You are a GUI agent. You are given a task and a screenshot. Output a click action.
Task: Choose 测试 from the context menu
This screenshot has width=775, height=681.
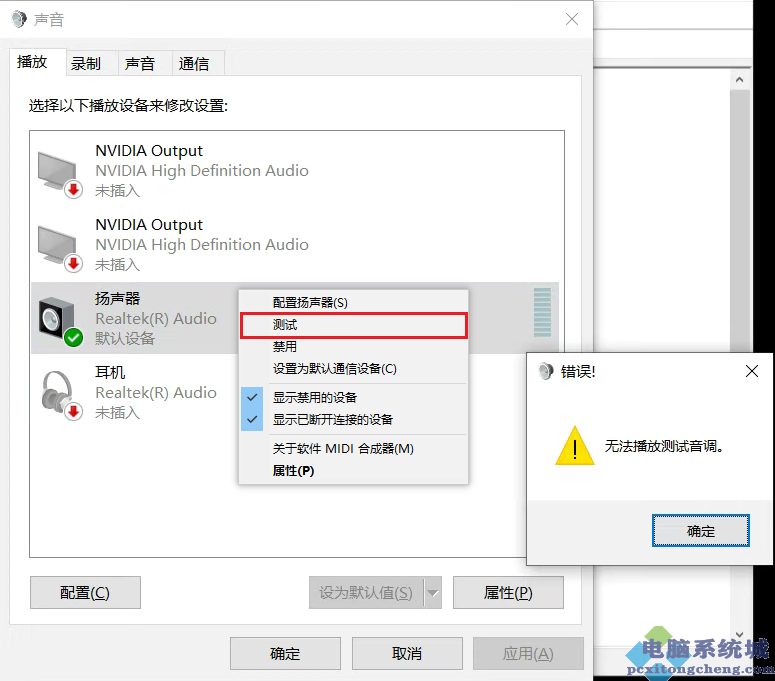click(353, 325)
